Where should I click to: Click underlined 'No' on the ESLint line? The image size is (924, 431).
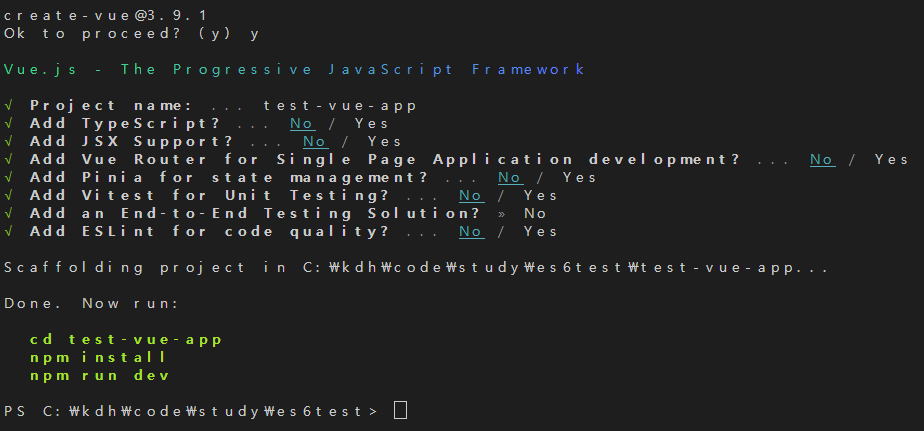[x=471, y=232]
